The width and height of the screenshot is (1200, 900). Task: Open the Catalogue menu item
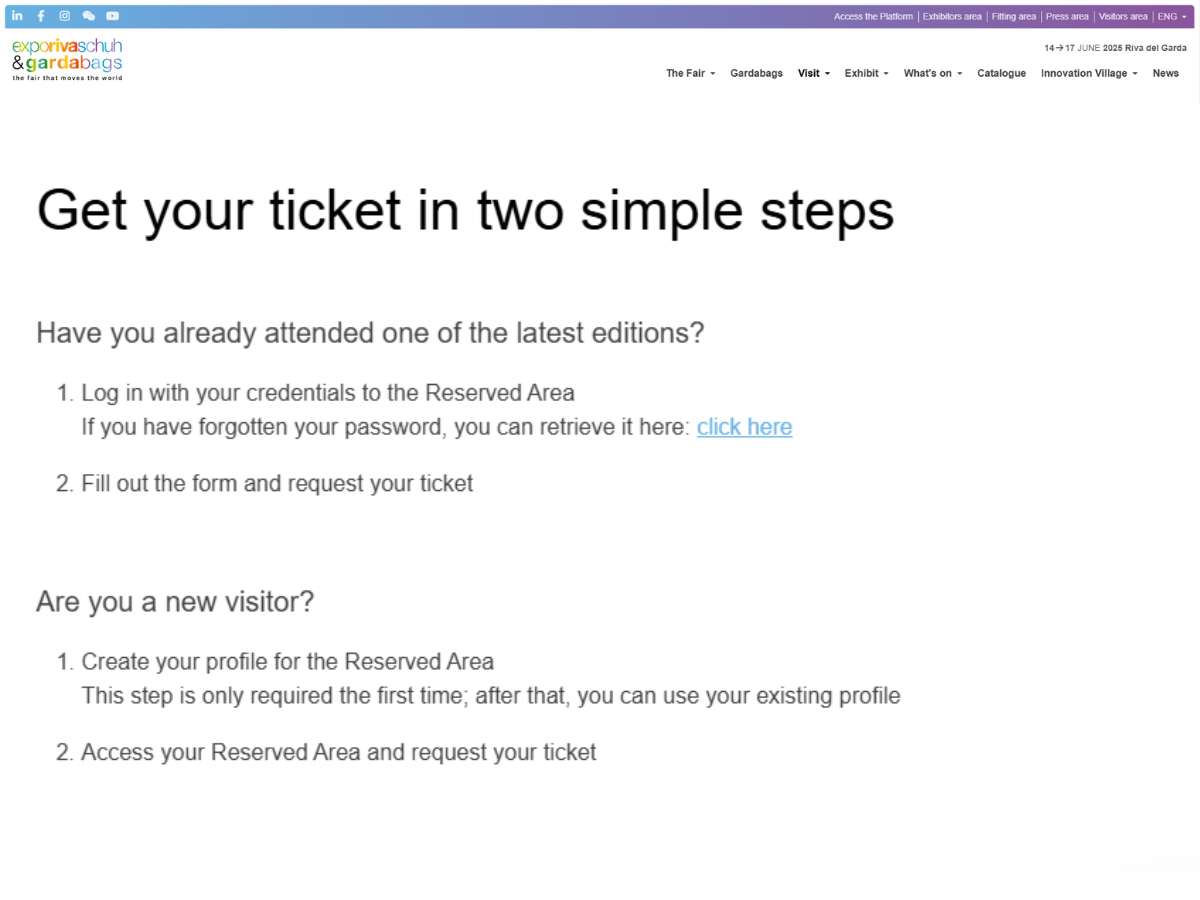coord(1001,73)
